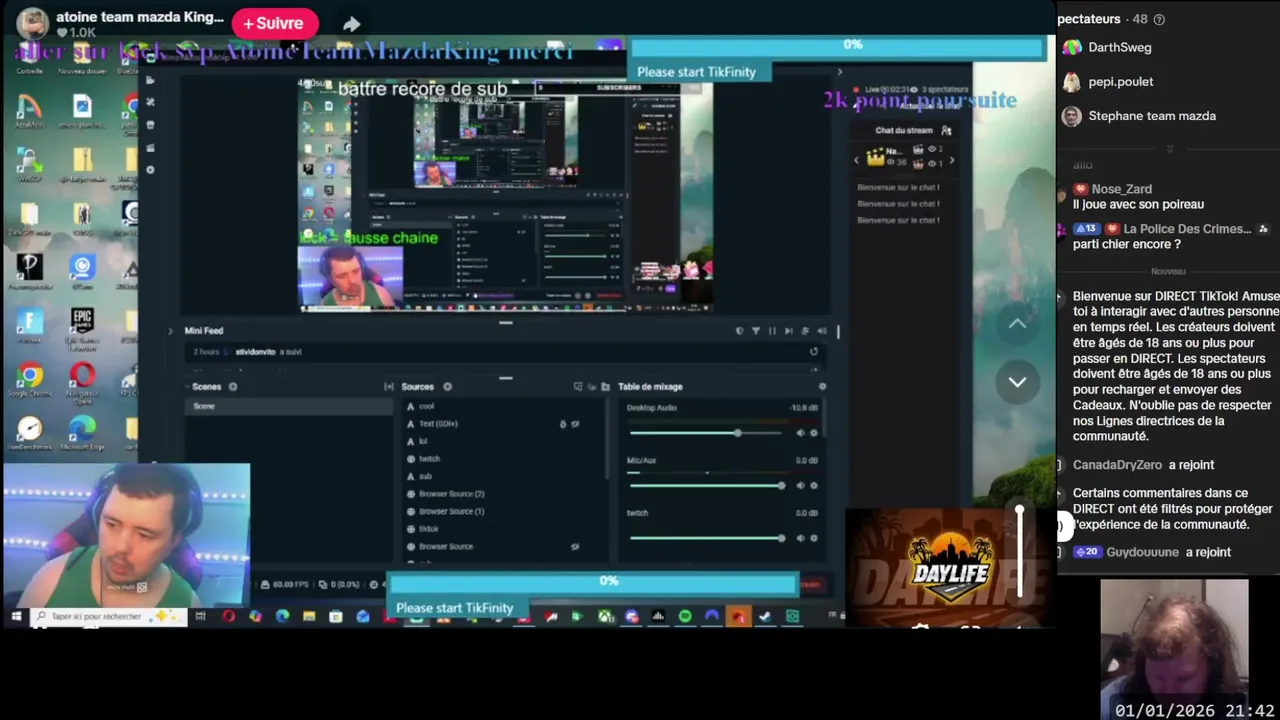The image size is (1280, 720).
Task: Skip the current Mini Feed alert
Action: [x=789, y=330]
